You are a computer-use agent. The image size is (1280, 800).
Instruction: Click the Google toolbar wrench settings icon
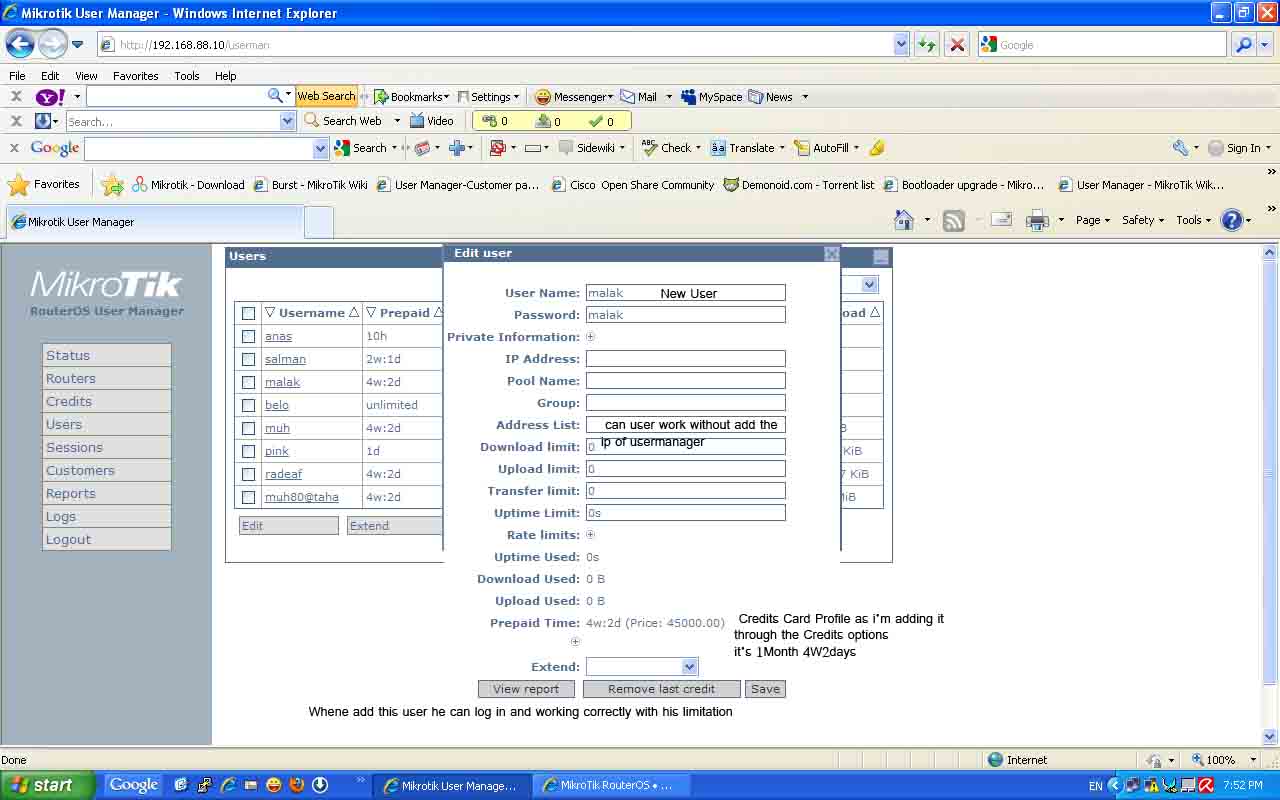point(1180,148)
